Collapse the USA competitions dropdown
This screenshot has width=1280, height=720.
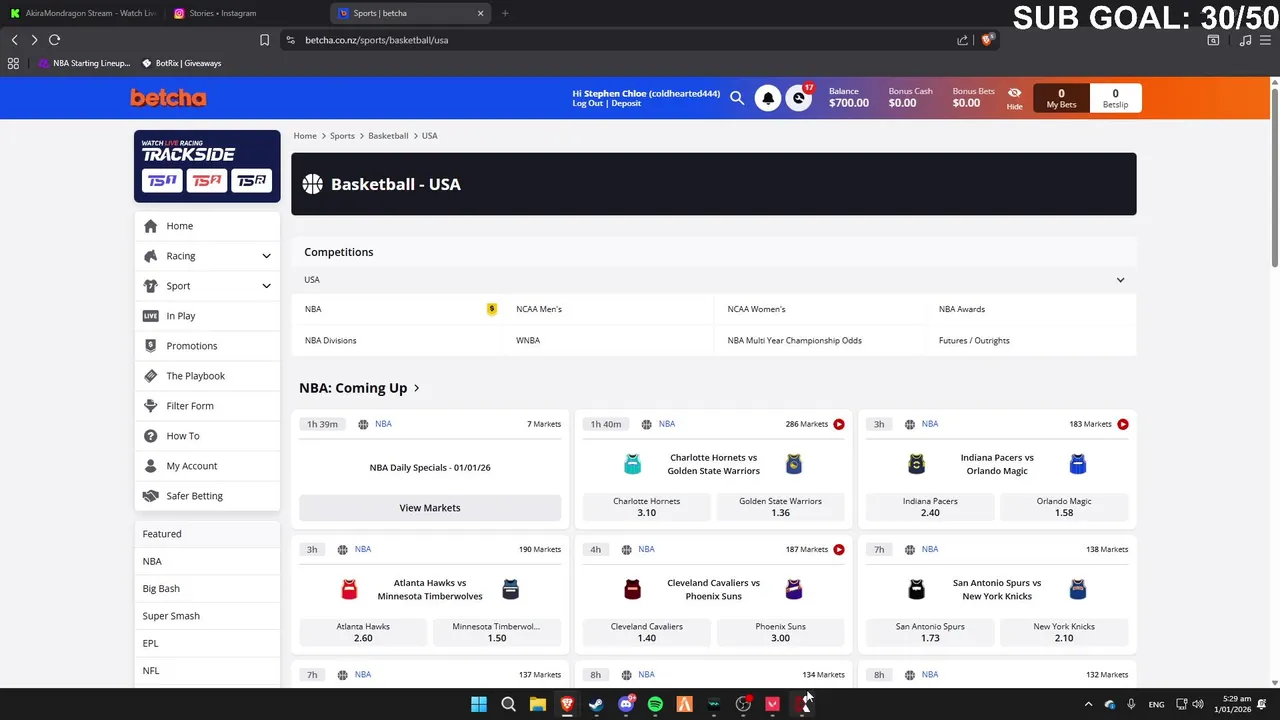pyautogui.click(x=1120, y=280)
